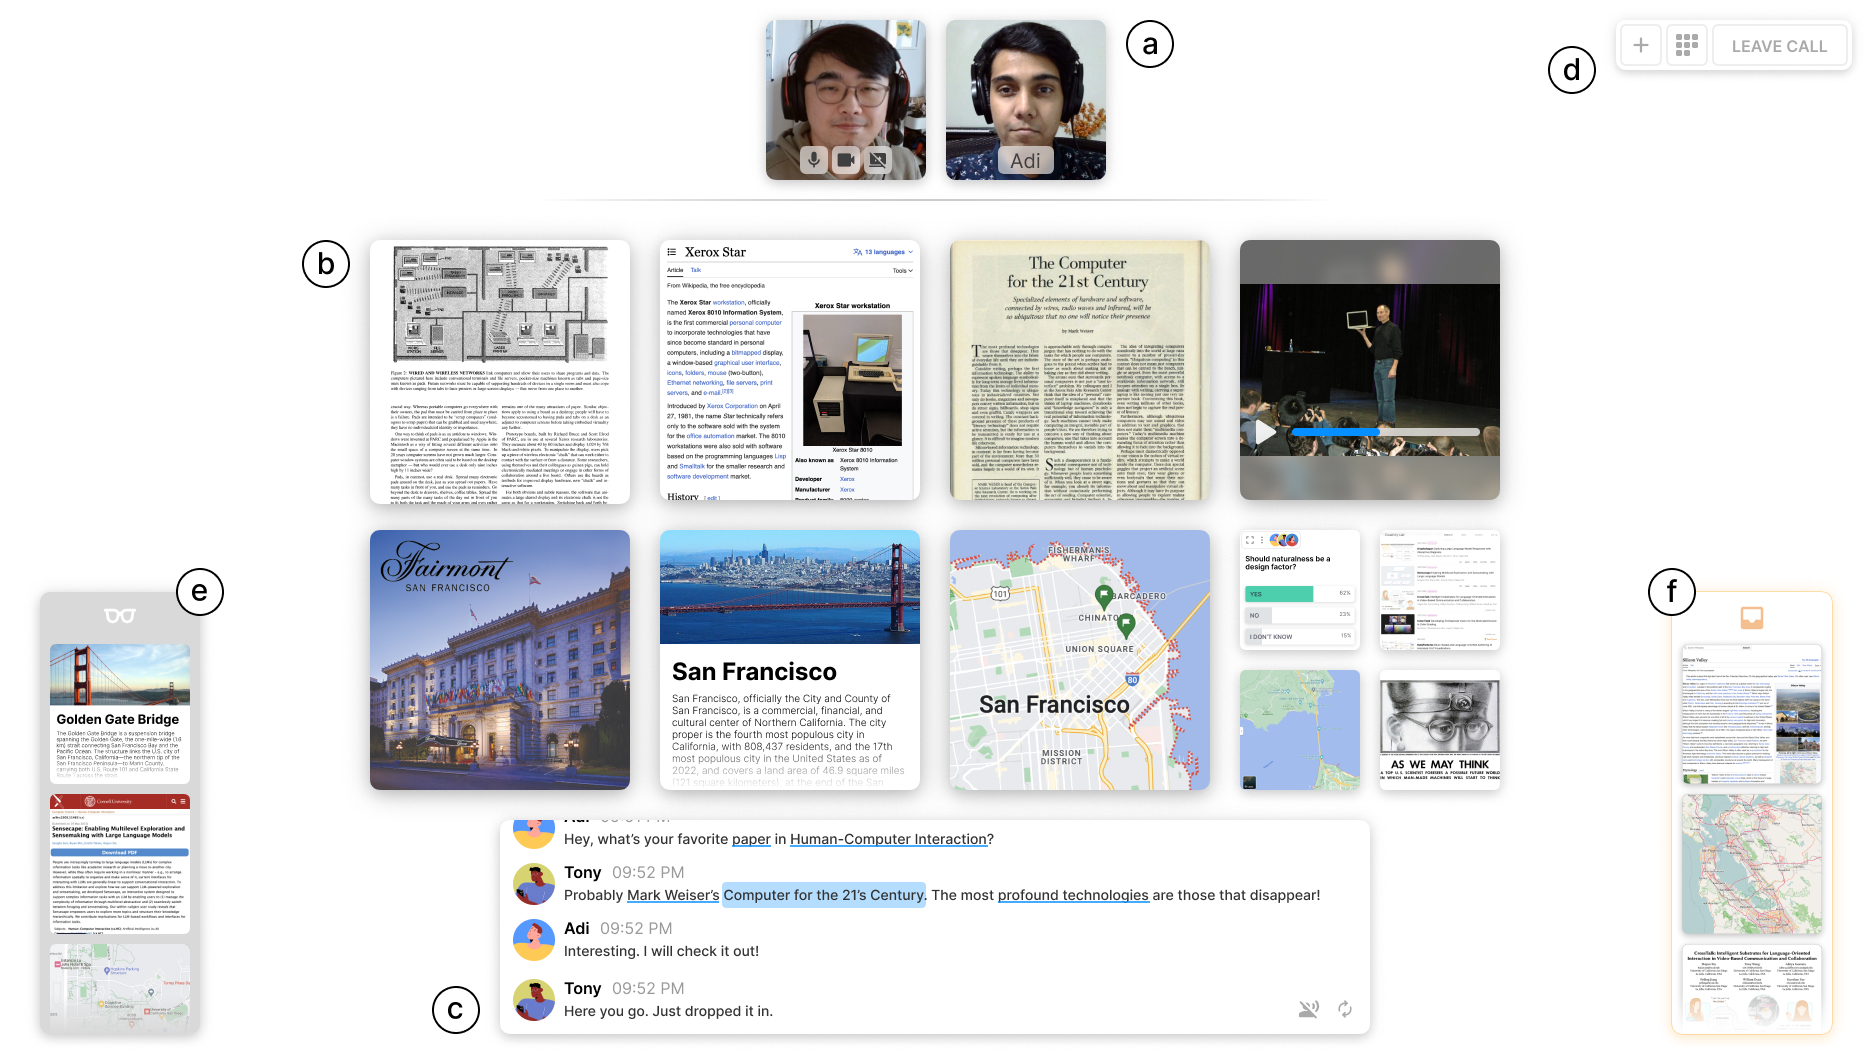Click the participant avatars on the poll card
The height and width of the screenshot is (1058, 1872).
[x=1284, y=540]
